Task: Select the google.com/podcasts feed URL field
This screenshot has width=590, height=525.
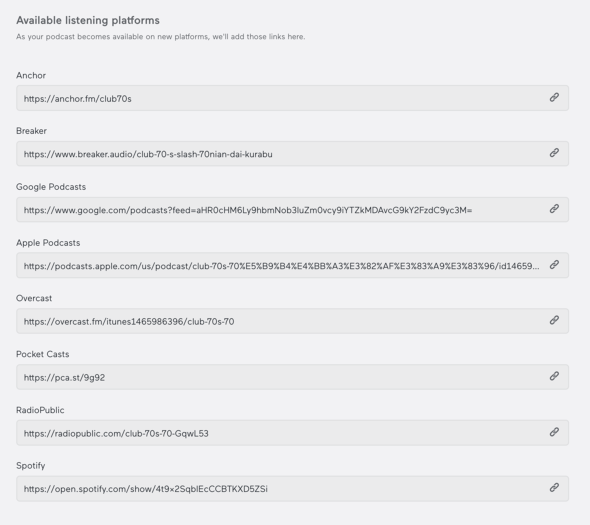Action: (x=292, y=210)
